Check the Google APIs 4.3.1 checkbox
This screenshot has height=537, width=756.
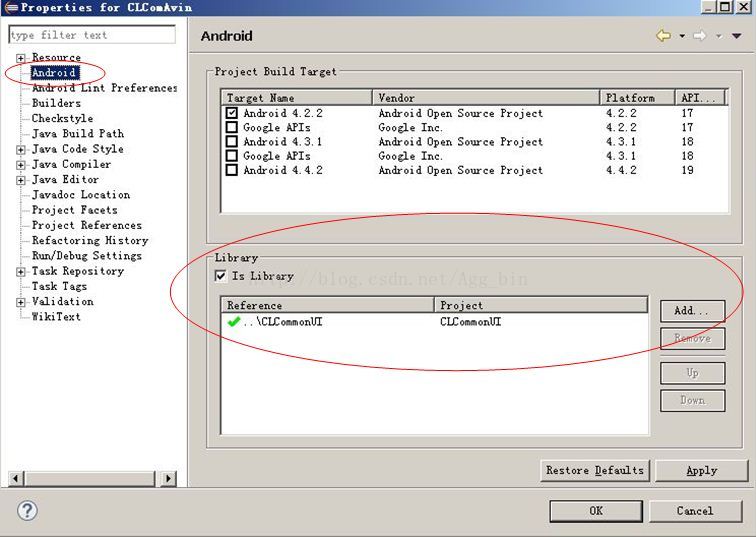(x=232, y=156)
